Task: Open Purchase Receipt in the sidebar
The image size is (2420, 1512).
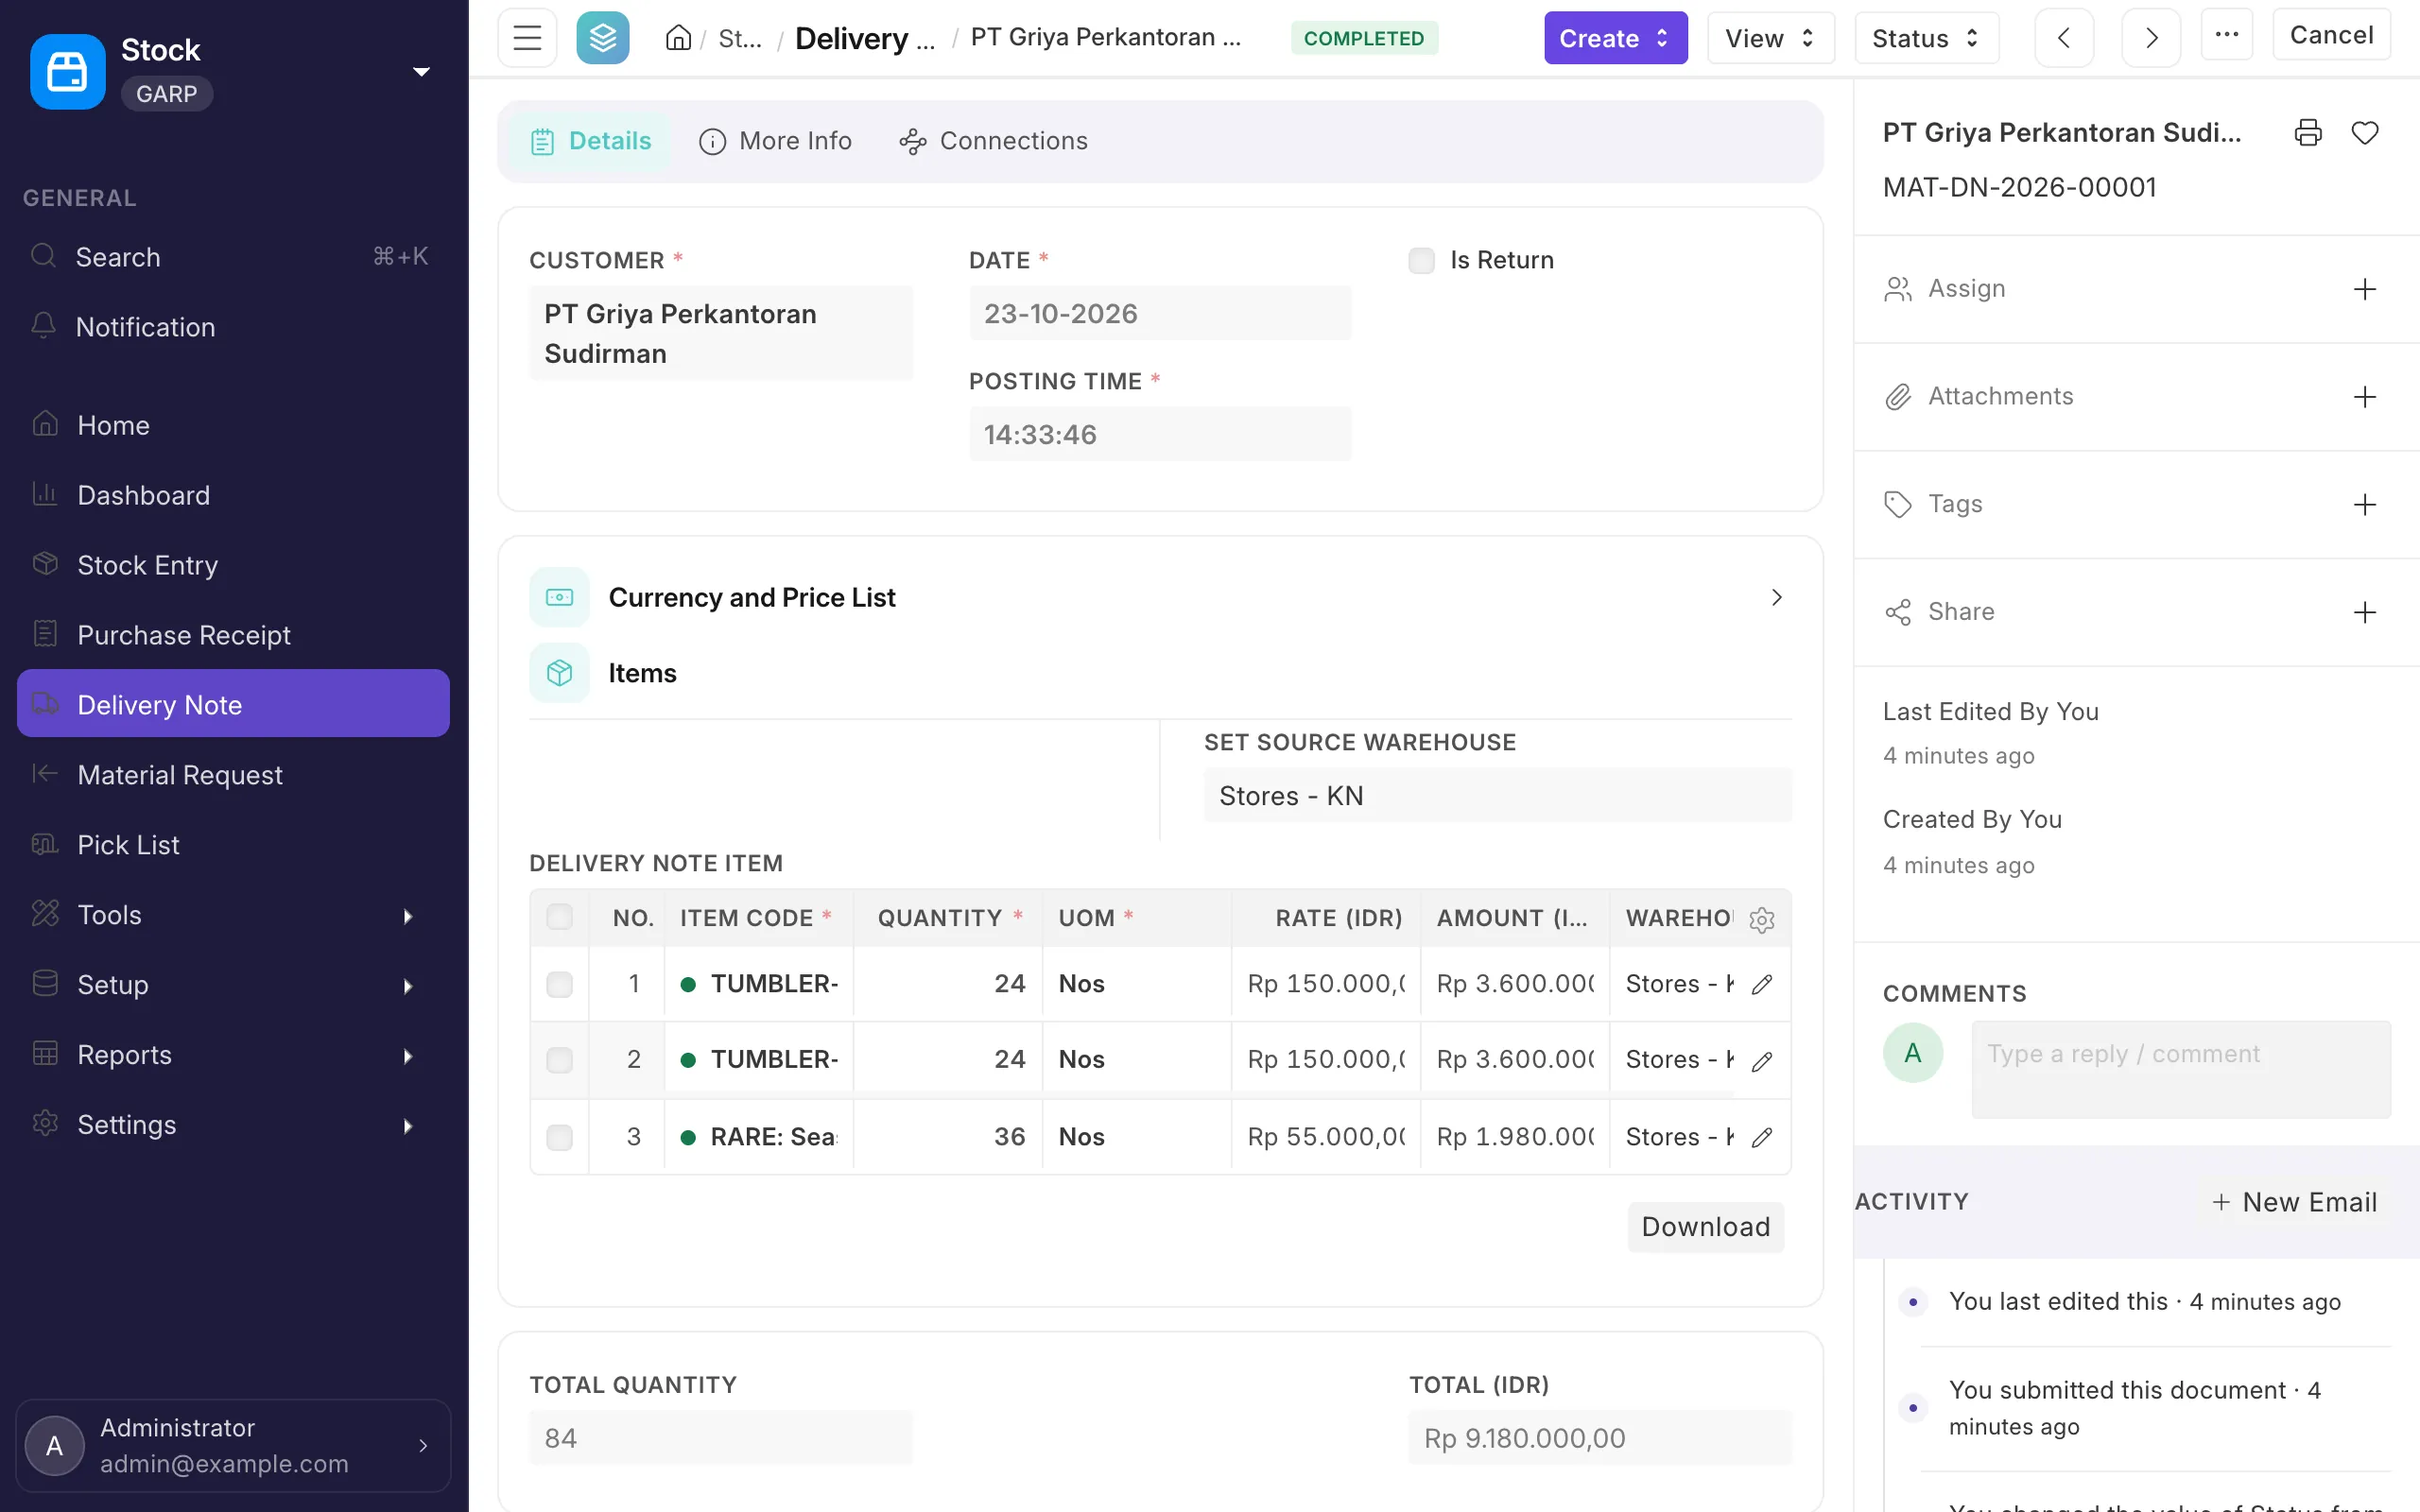Action: click(233, 635)
